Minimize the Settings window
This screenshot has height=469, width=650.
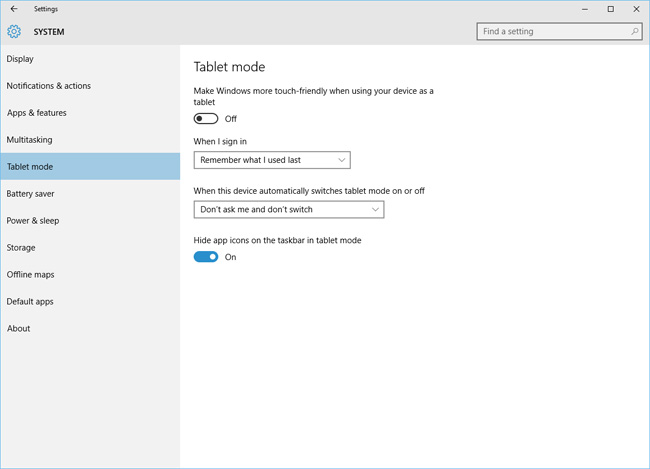point(585,9)
